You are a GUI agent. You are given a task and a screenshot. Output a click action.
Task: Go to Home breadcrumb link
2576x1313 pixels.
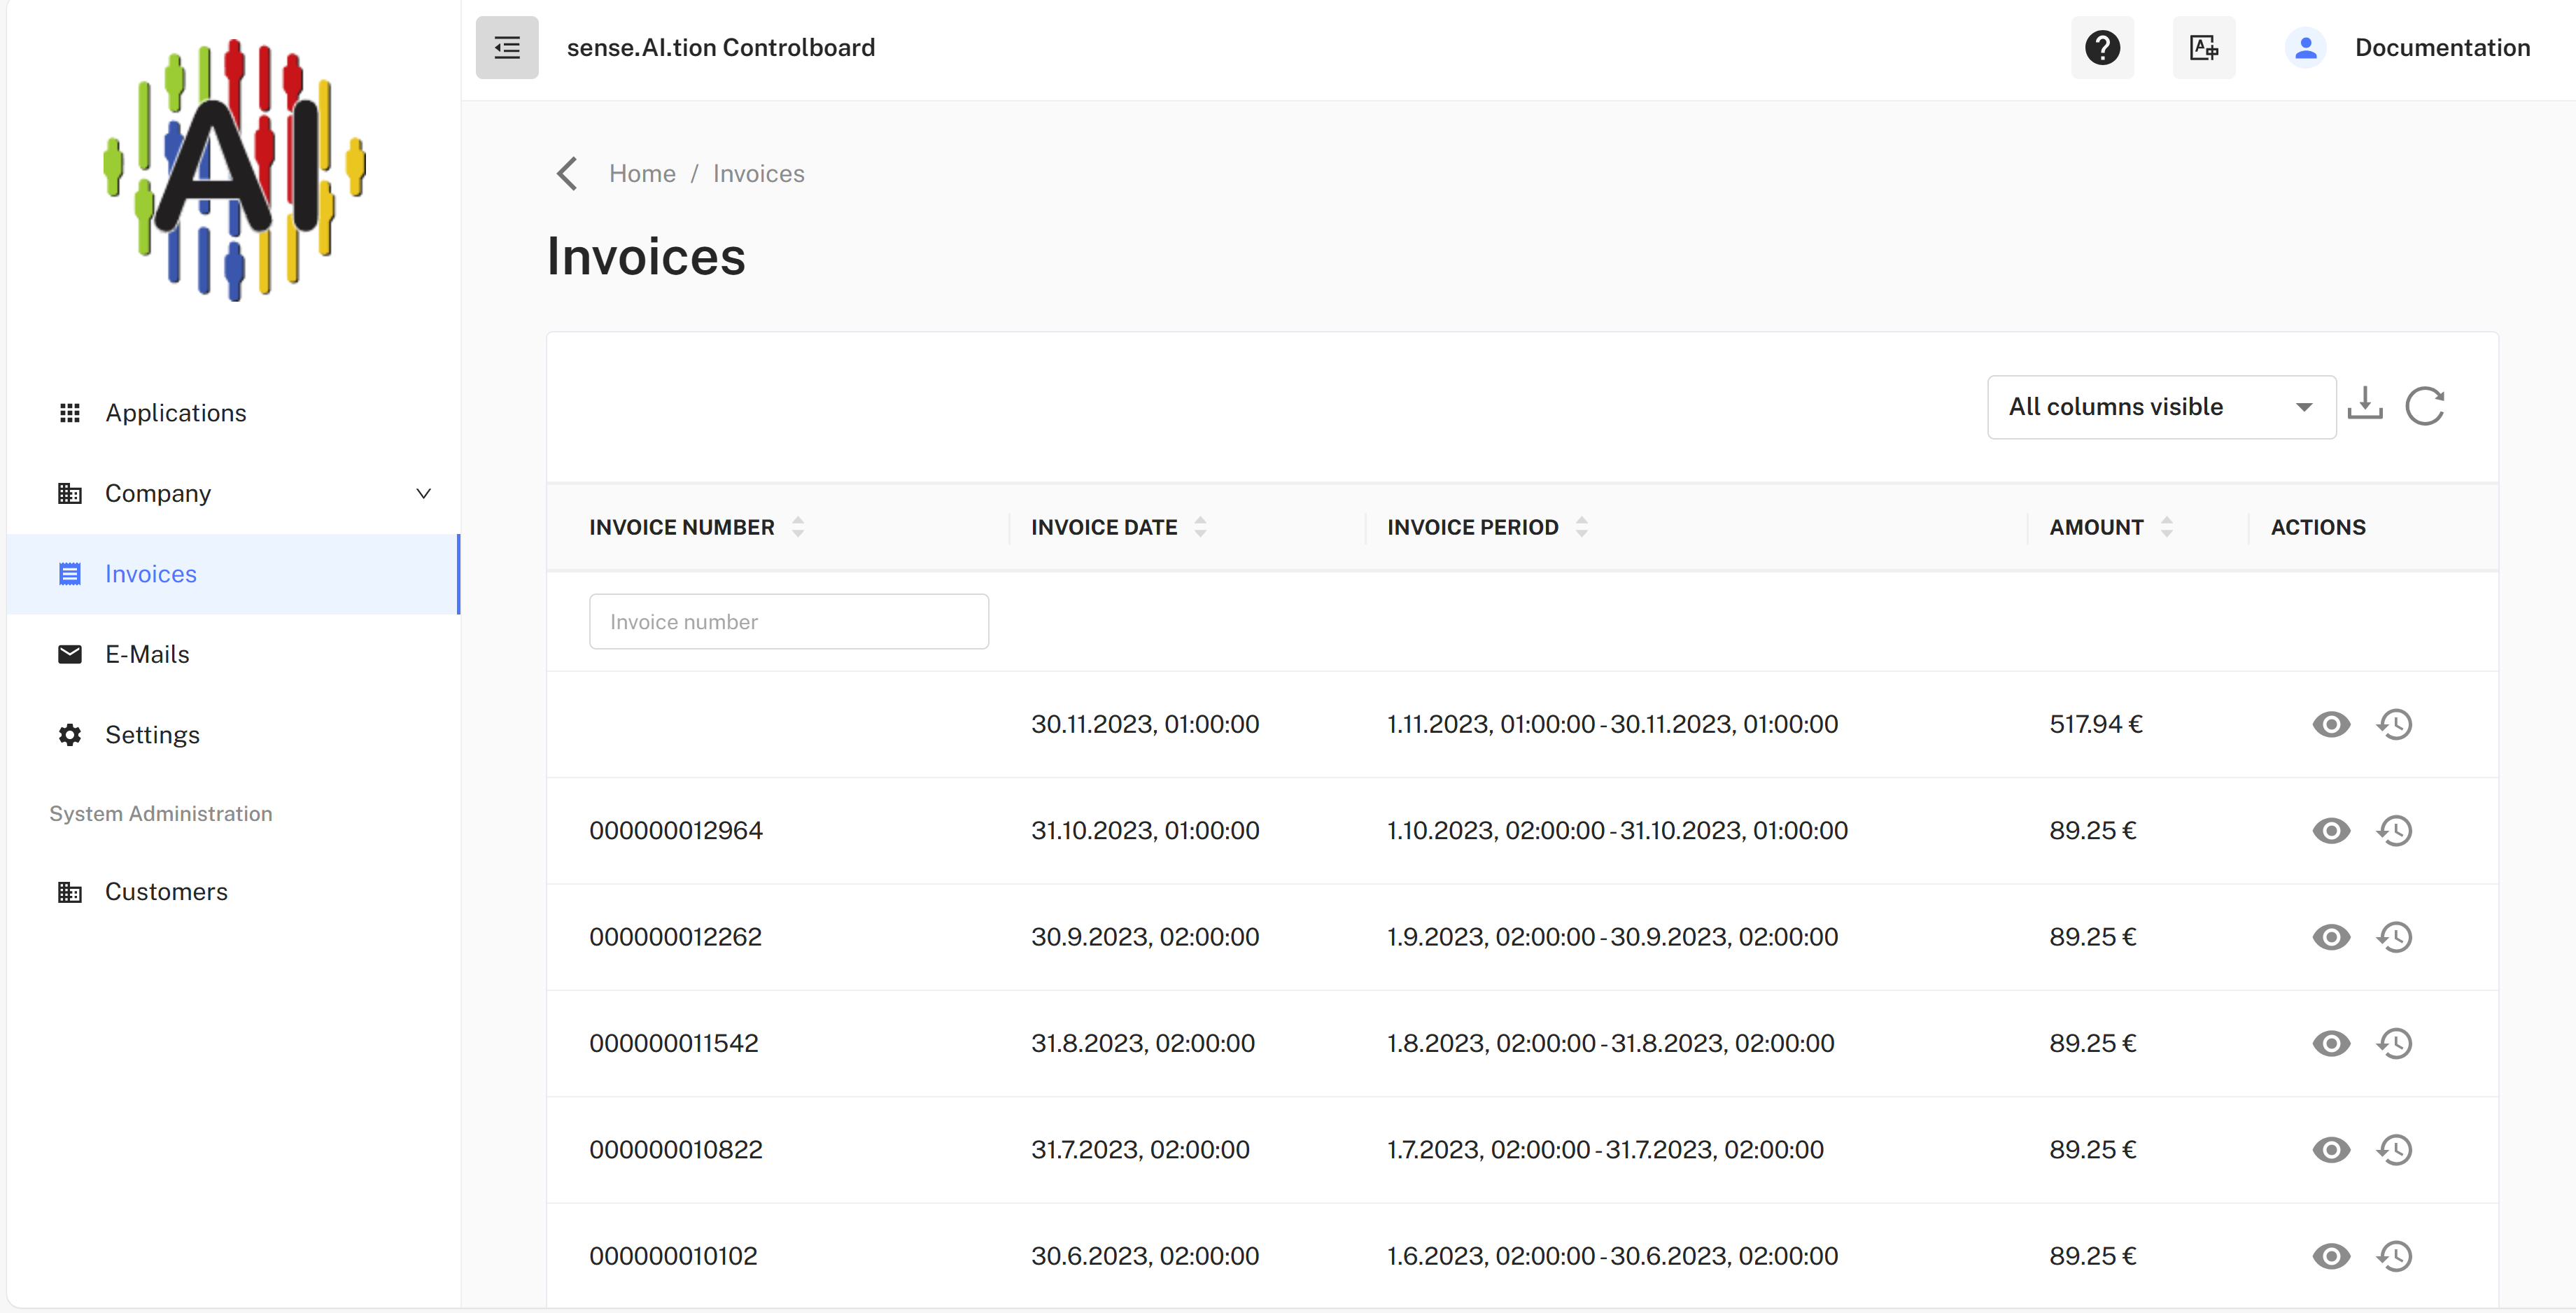click(x=642, y=174)
